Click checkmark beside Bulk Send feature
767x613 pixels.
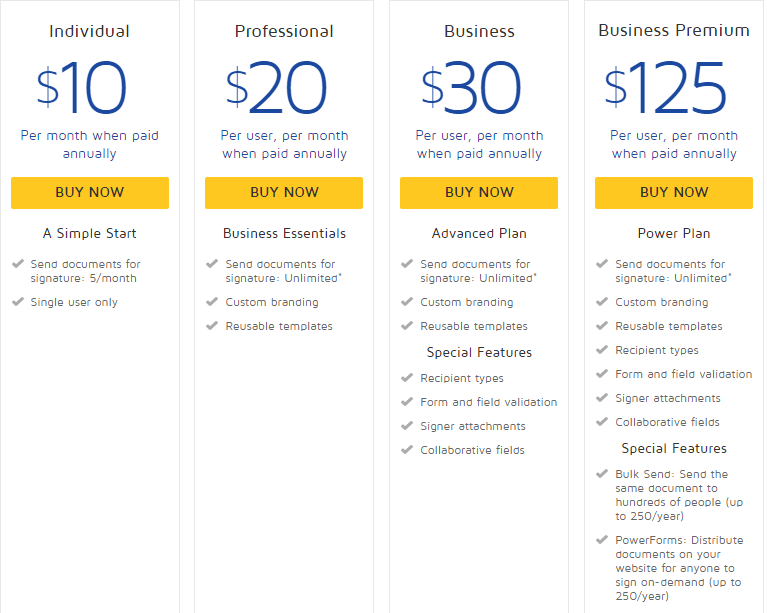click(x=602, y=474)
